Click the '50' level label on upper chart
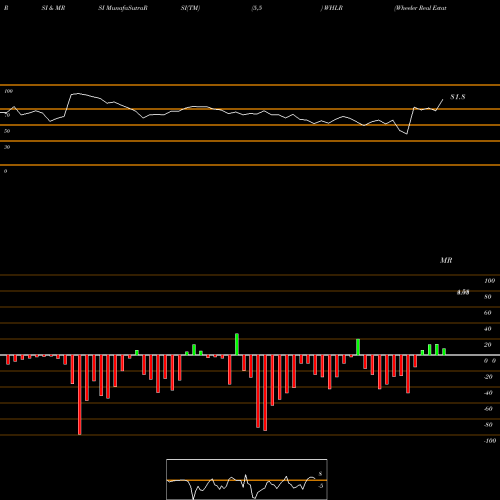 point(7,131)
